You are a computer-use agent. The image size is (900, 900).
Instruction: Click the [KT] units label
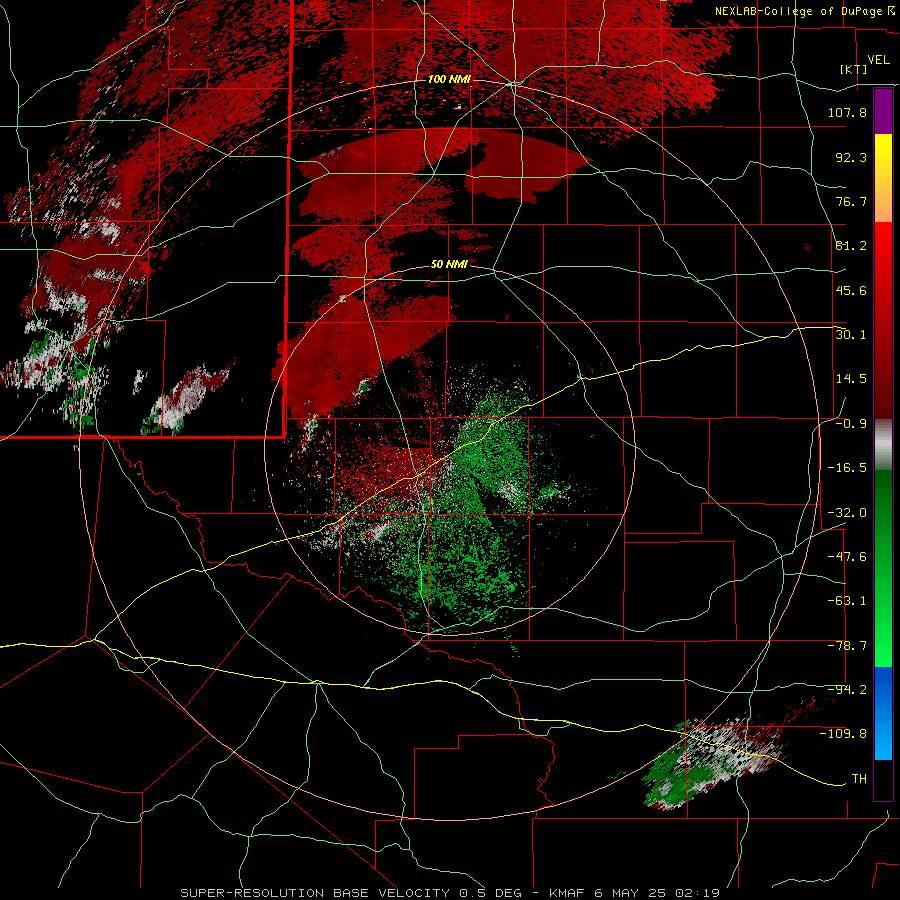click(853, 69)
